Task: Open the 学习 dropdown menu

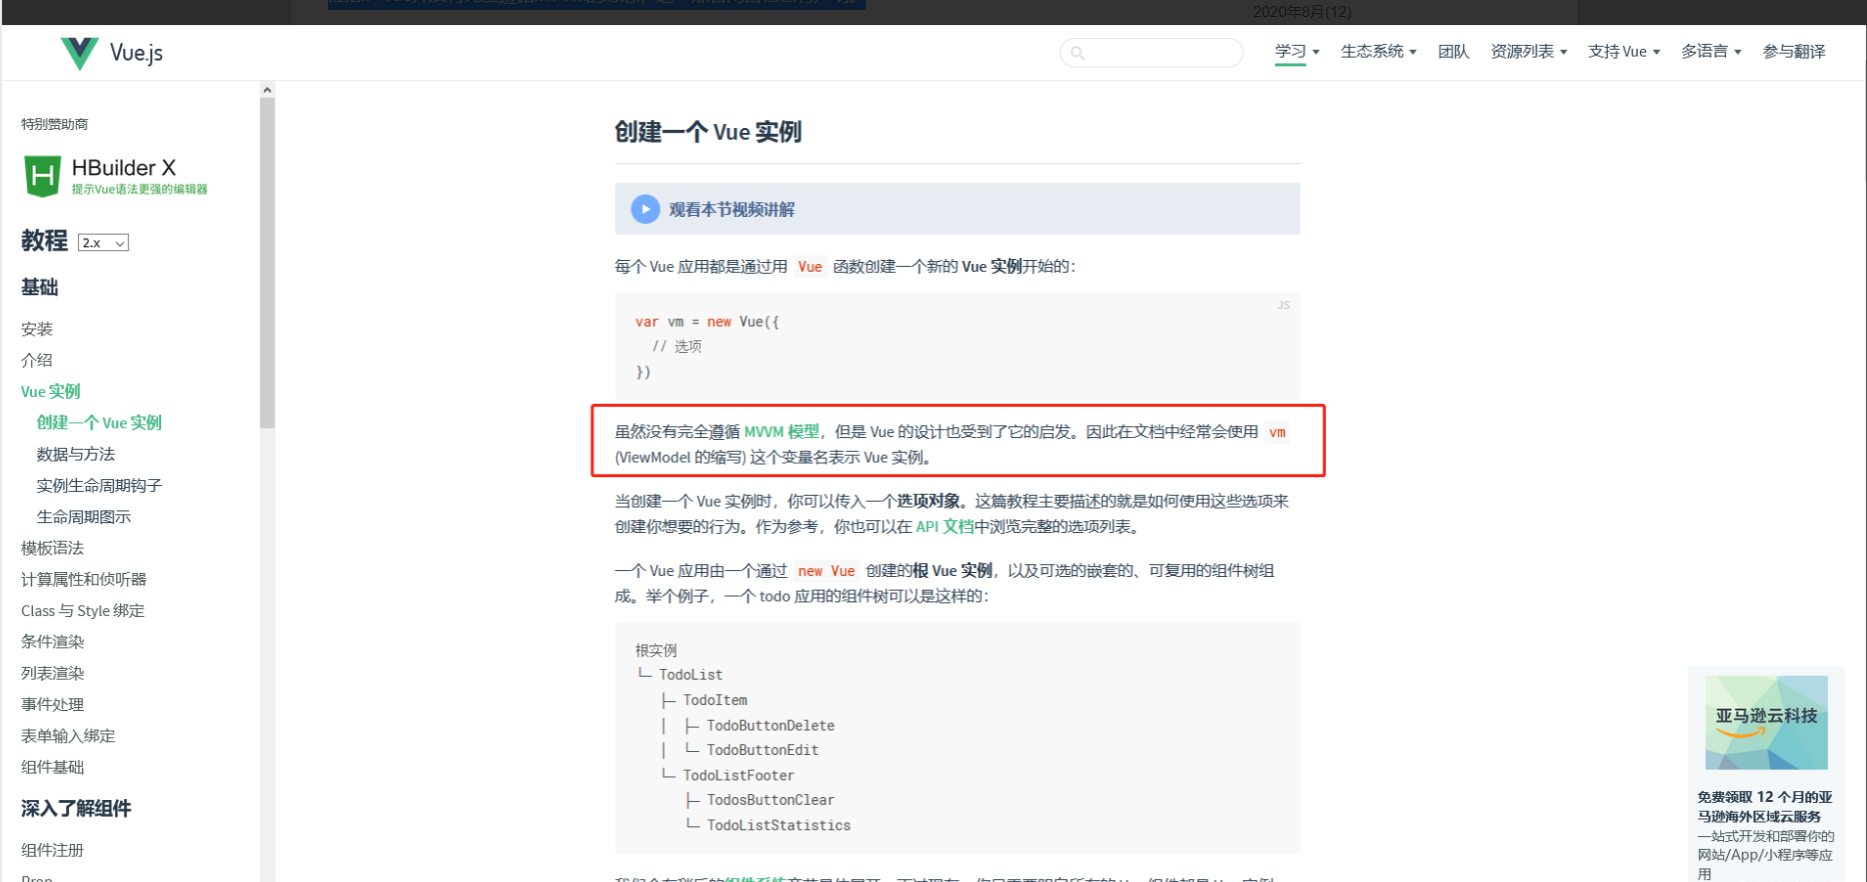Action: [x=1297, y=52]
